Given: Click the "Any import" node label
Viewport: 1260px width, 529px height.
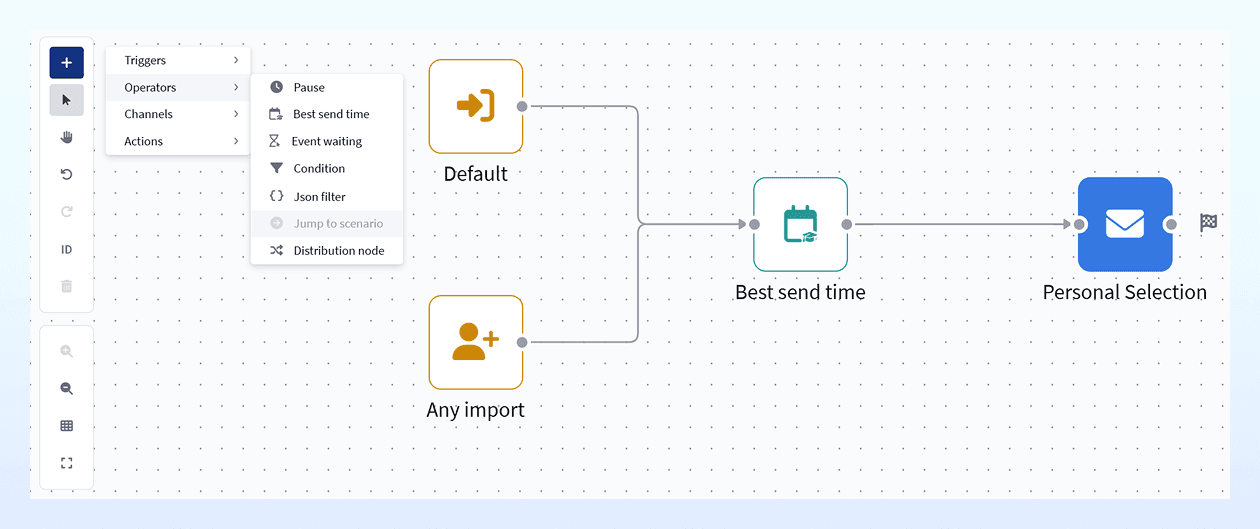Looking at the screenshot, I should (476, 410).
